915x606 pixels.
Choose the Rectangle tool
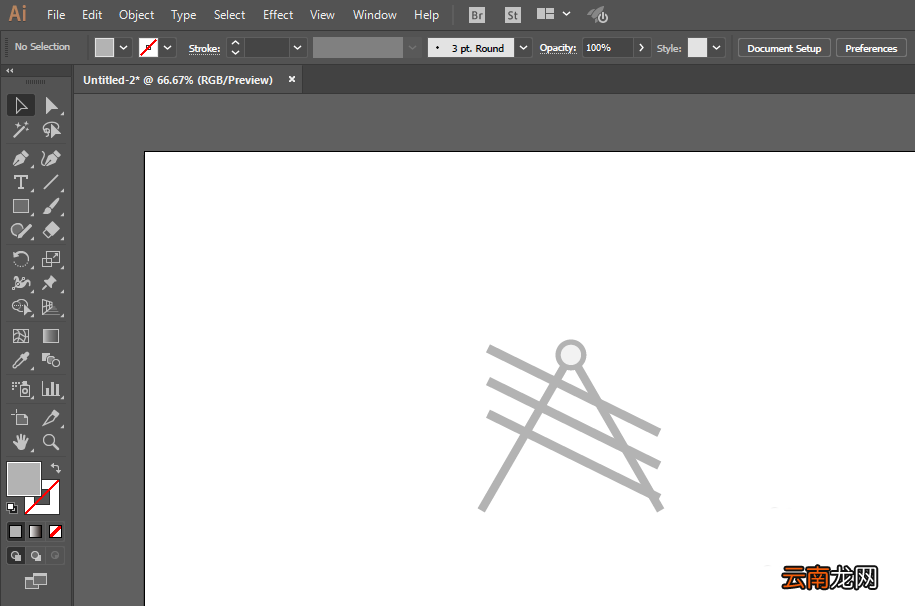pyautogui.click(x=21, y=207)
